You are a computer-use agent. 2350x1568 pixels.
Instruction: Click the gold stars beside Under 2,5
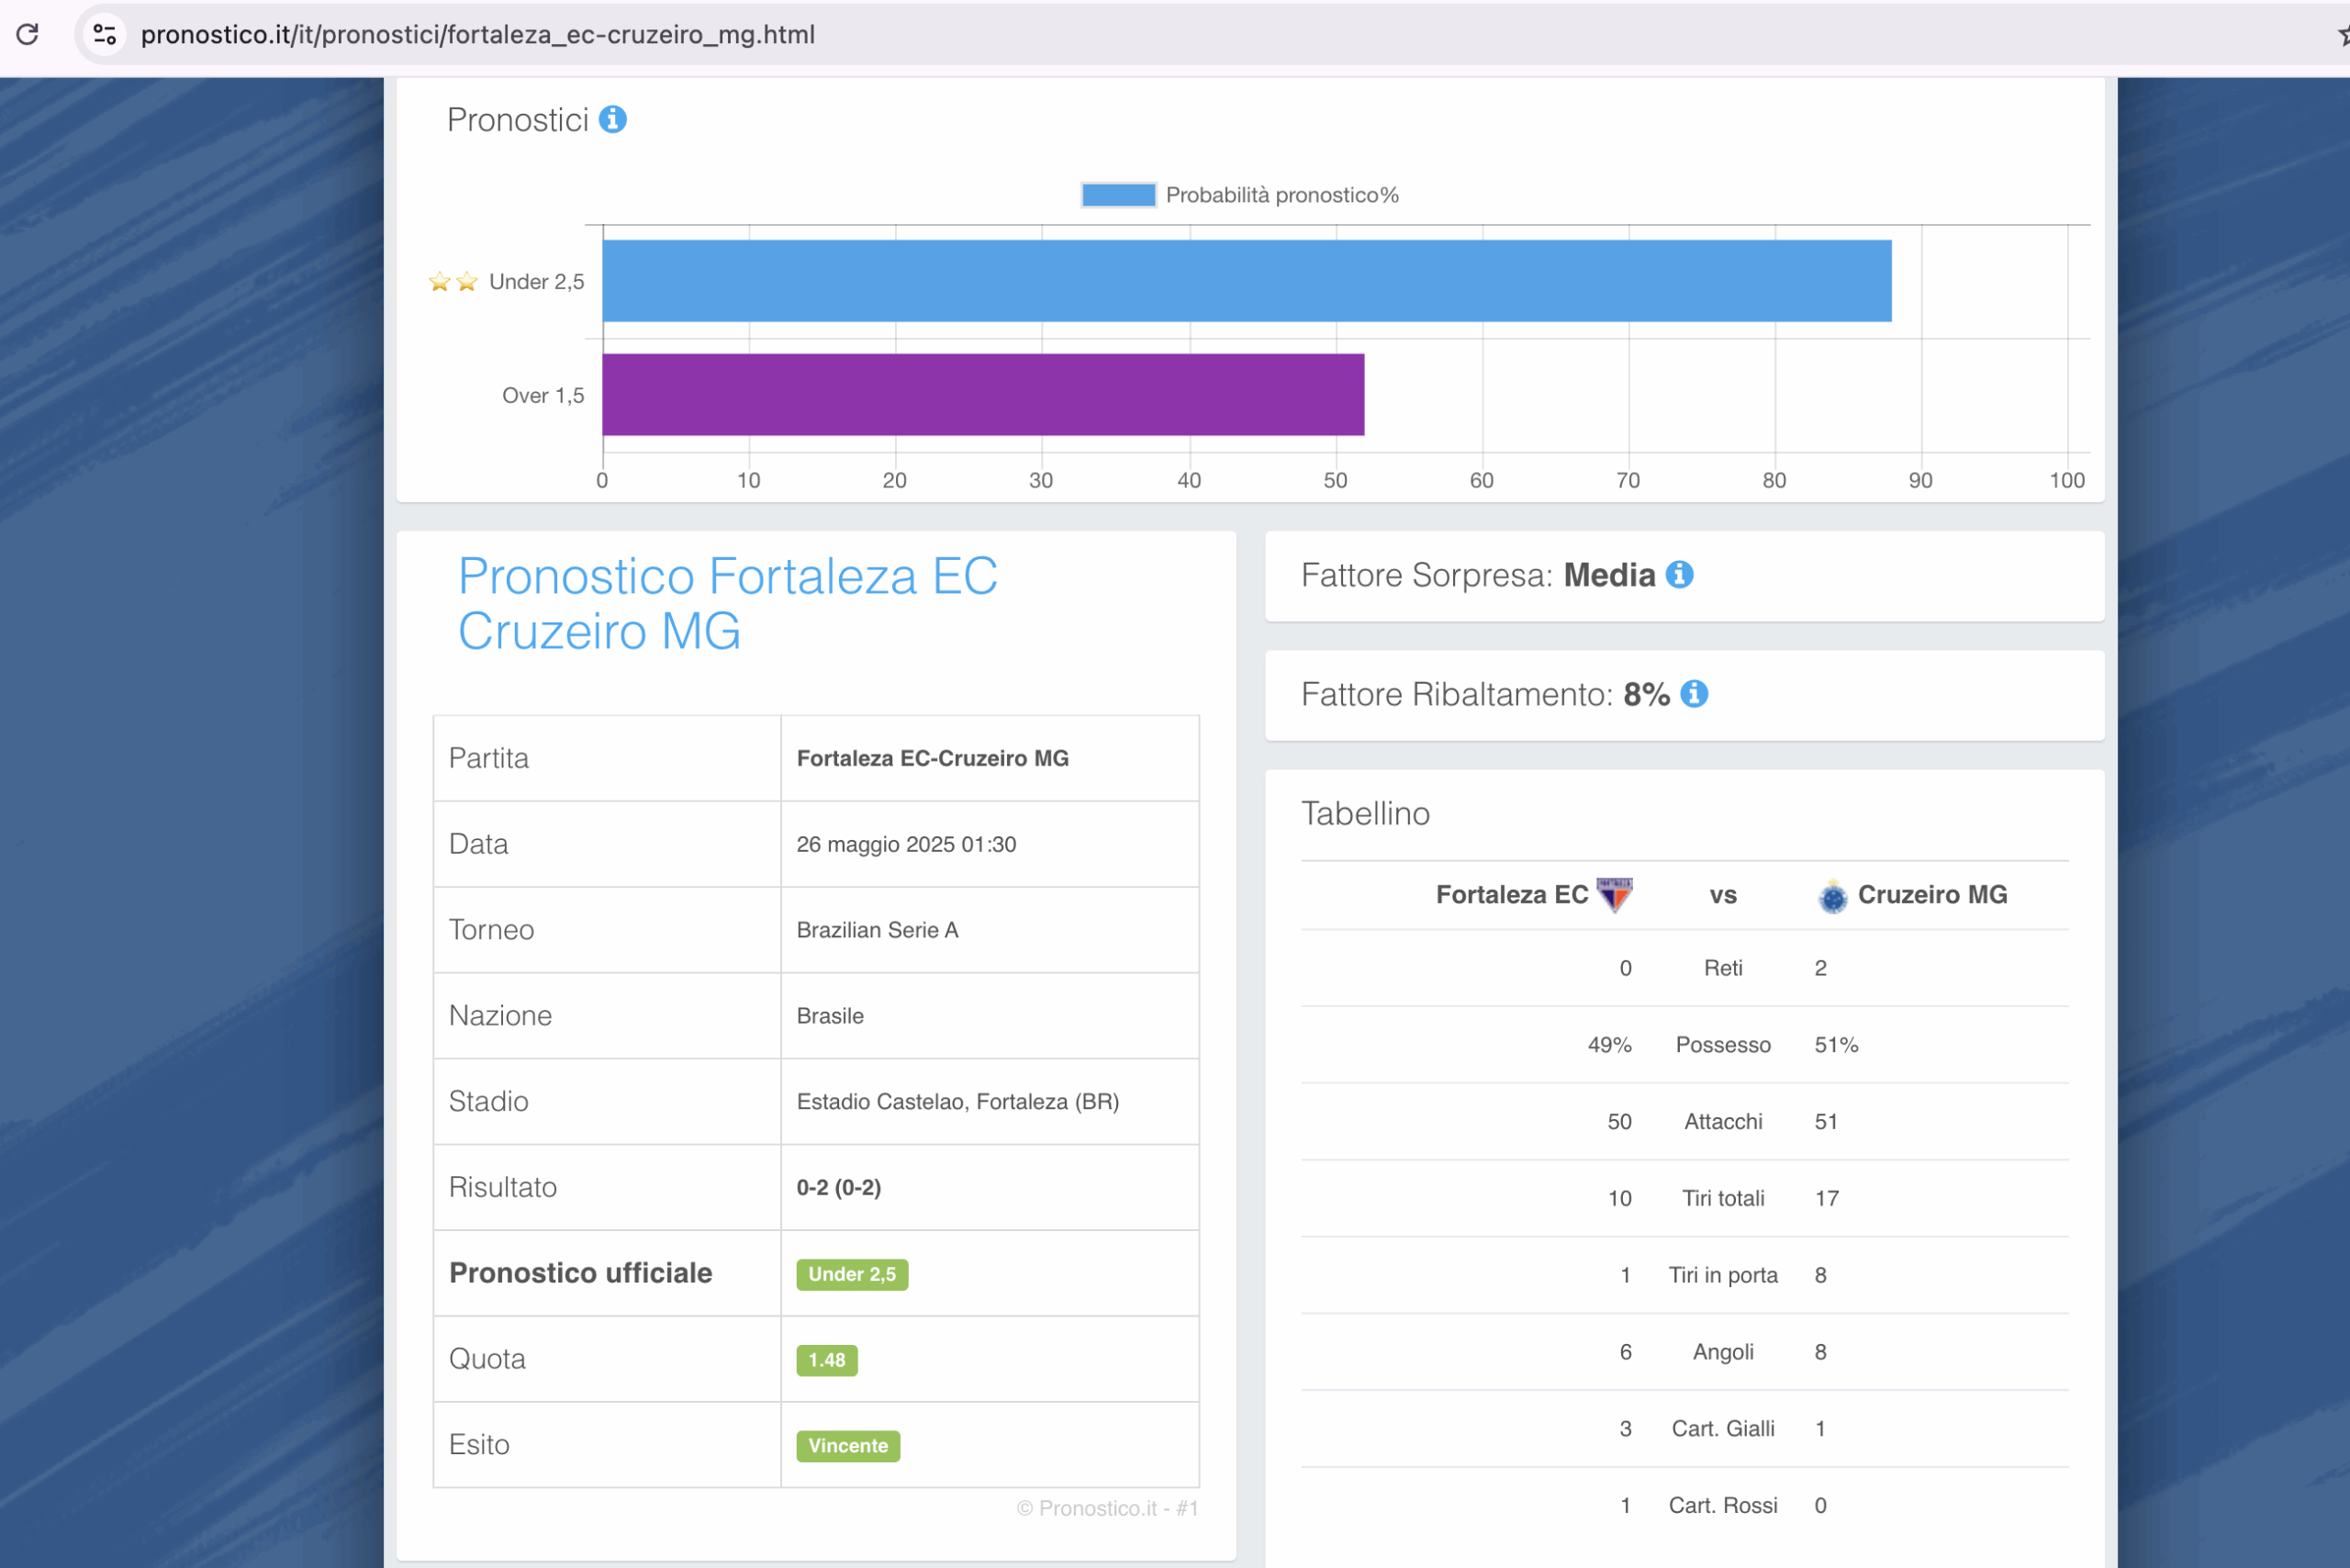point(453,282)
